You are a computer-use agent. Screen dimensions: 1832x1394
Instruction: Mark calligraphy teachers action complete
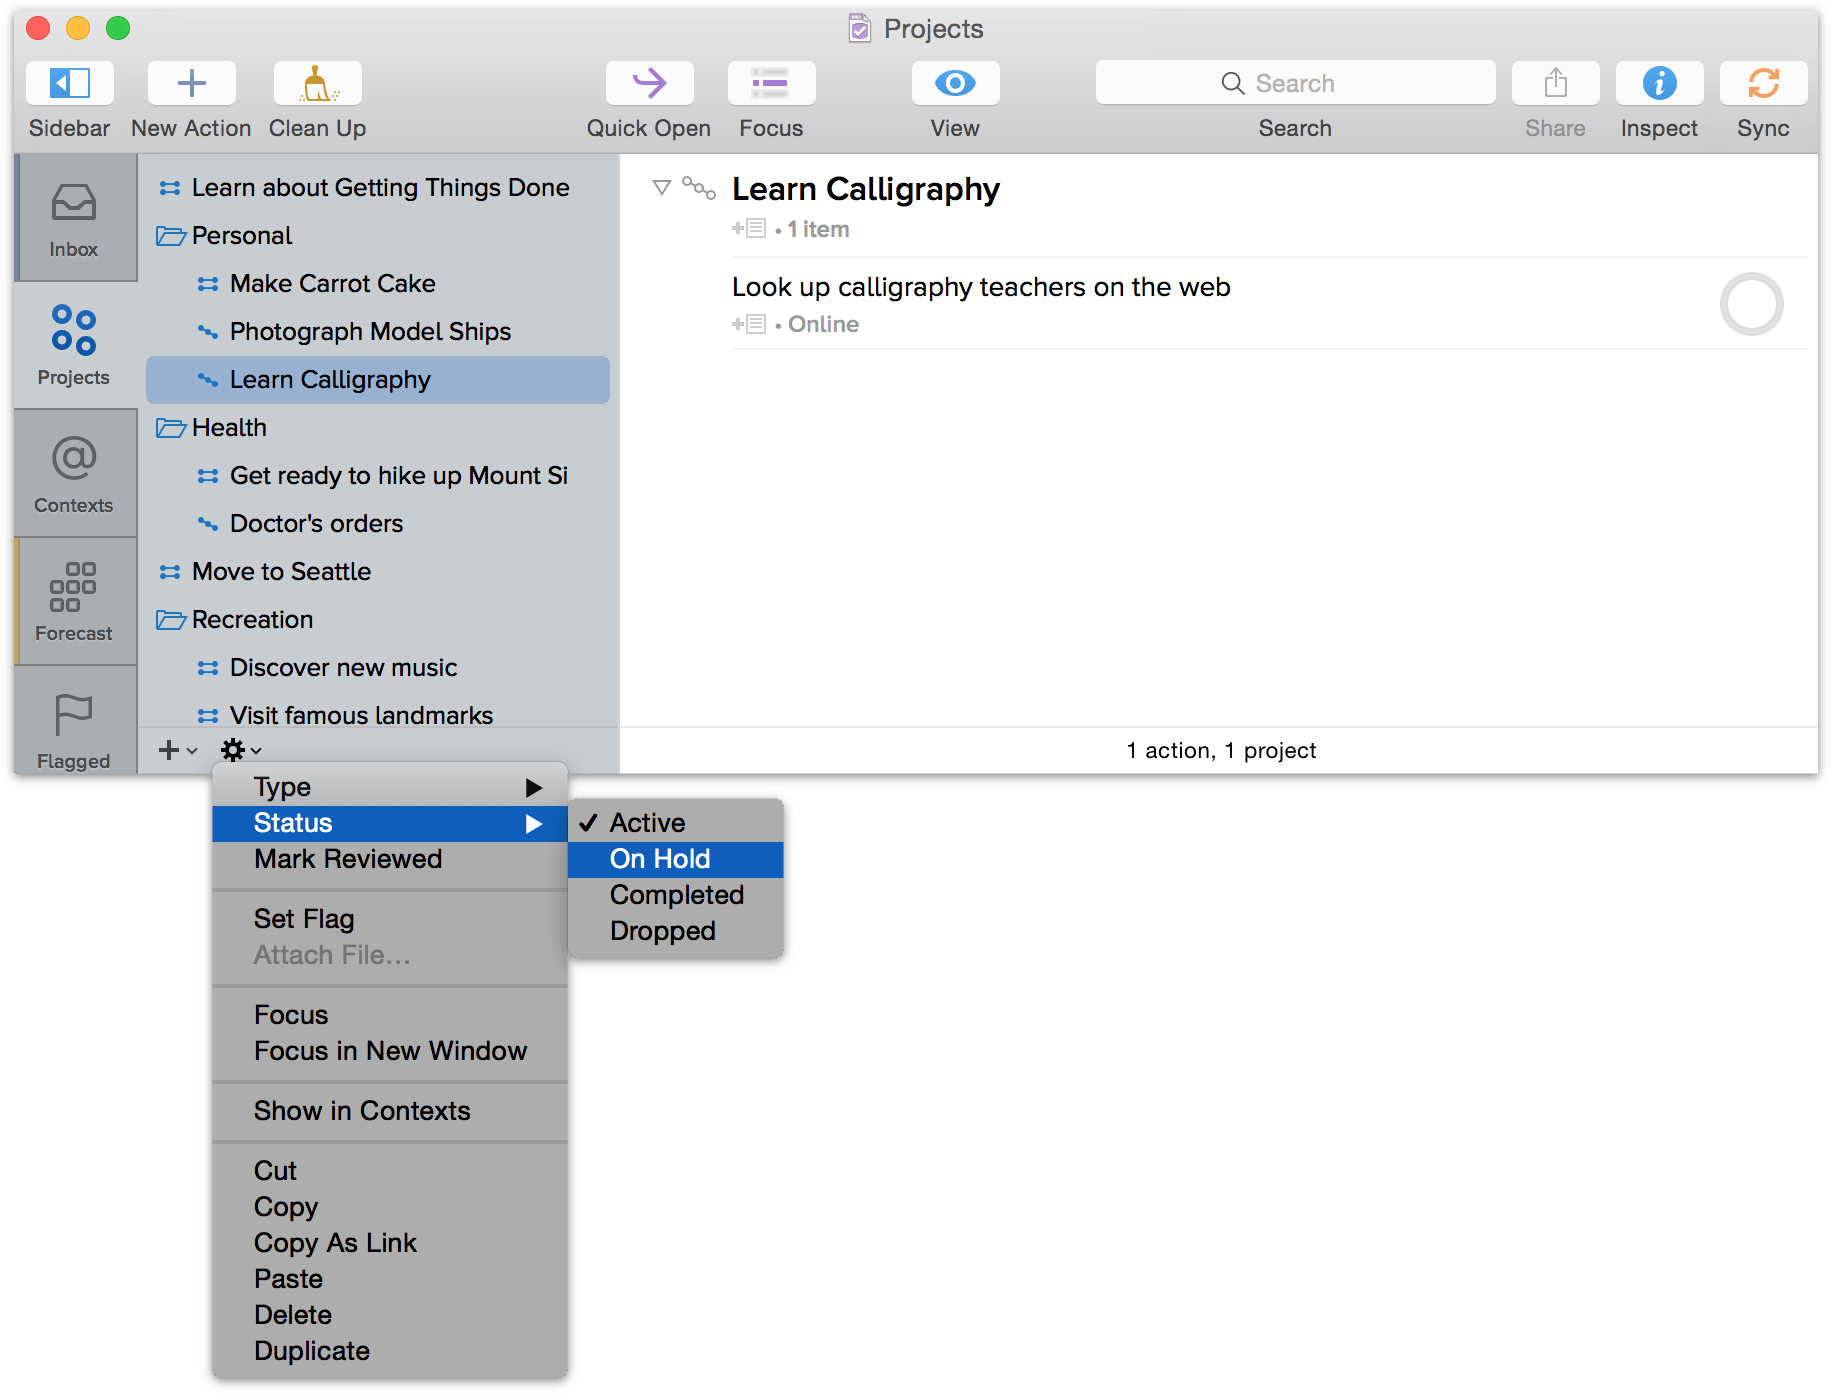click(x=1751, y=304)
